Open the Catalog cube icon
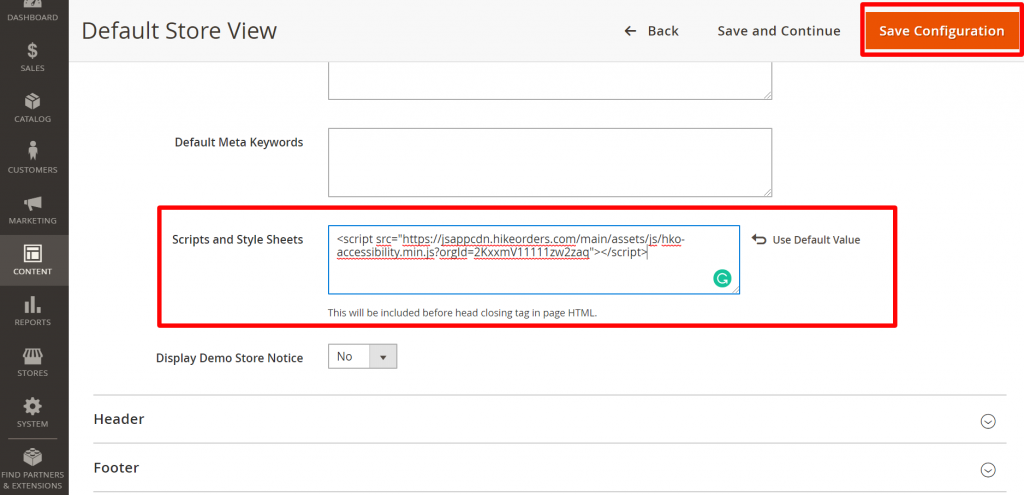 (x=33, y=101)
